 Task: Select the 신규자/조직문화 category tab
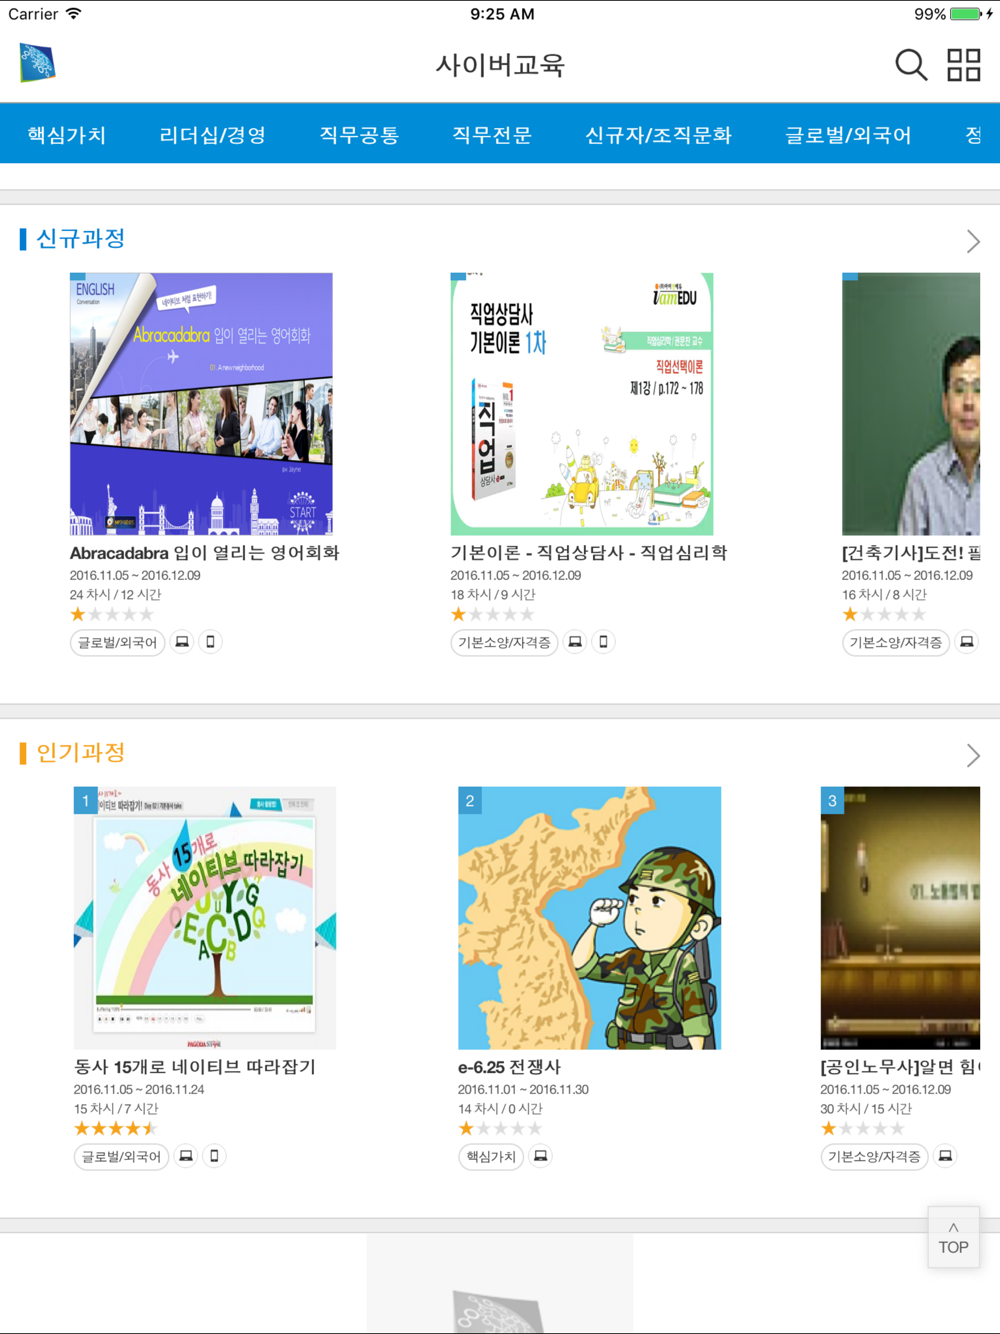[658, 134]
